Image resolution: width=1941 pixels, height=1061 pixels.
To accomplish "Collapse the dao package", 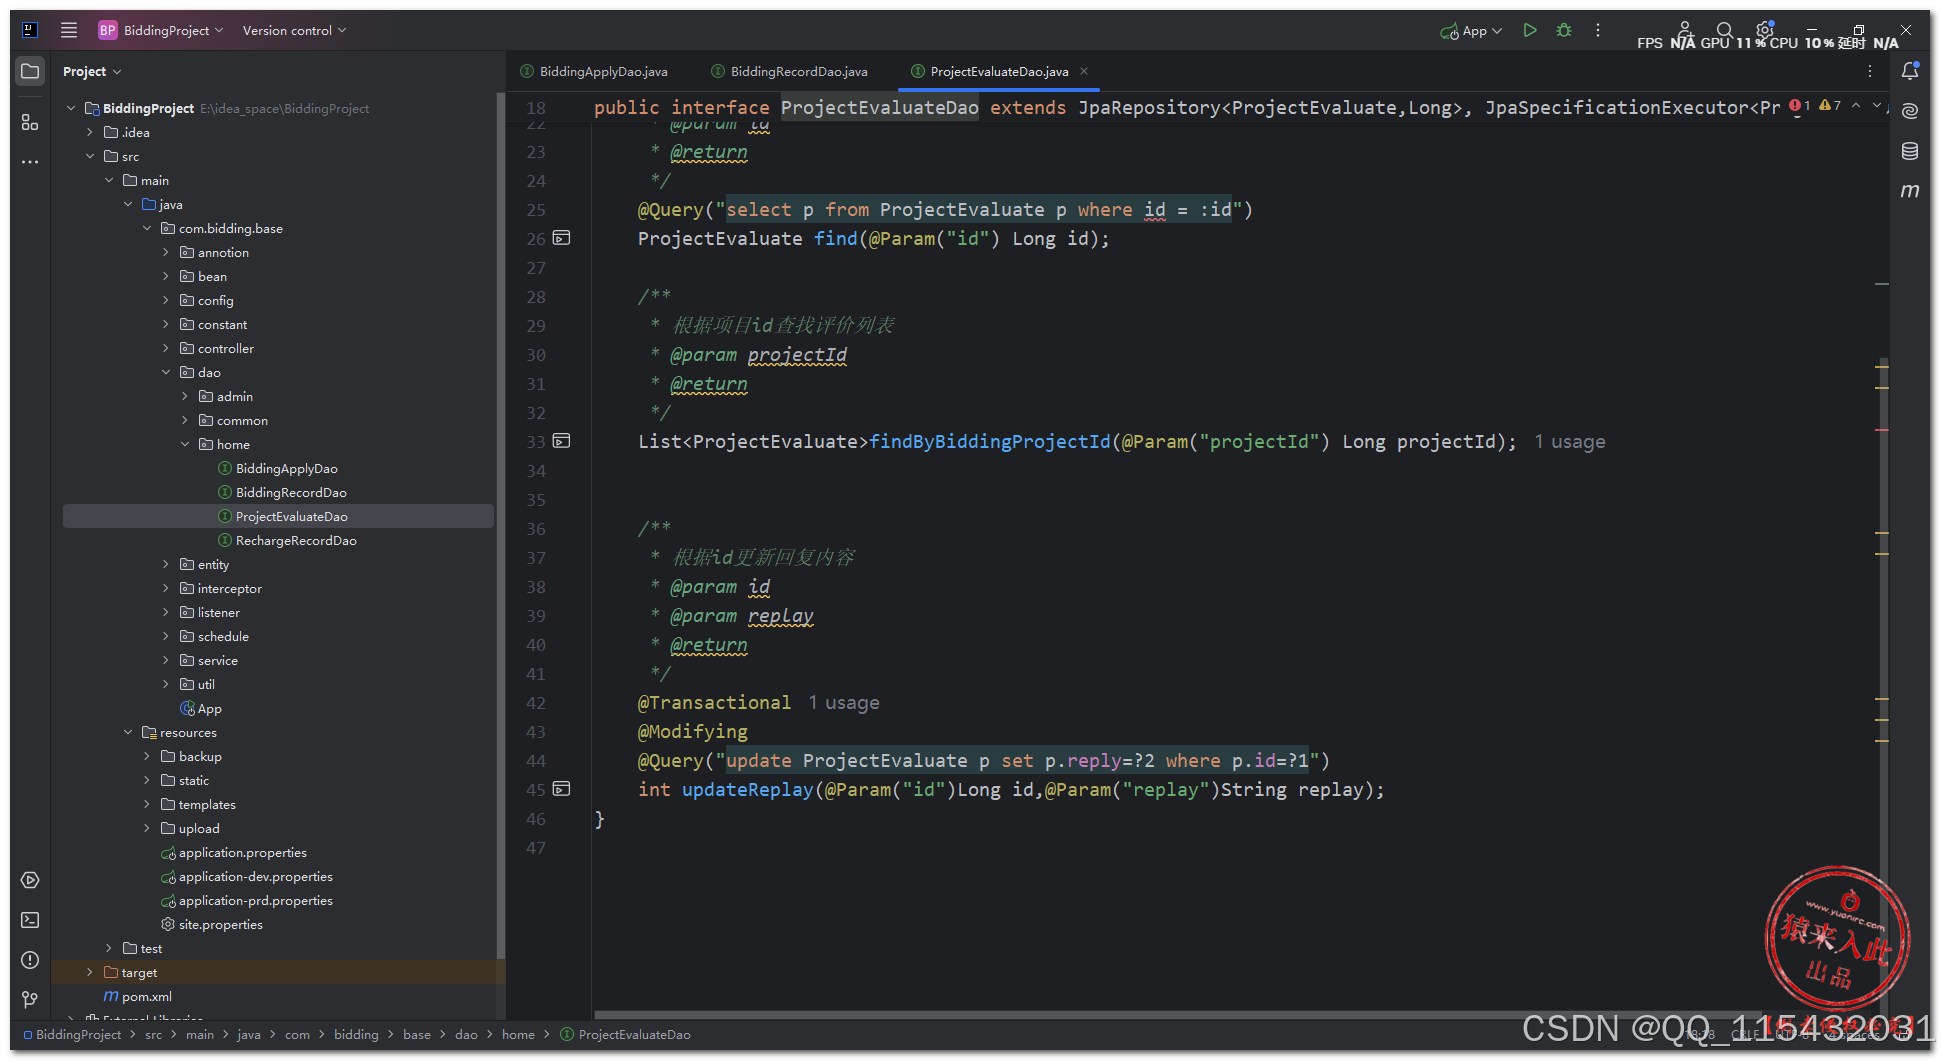I will 166,372.
